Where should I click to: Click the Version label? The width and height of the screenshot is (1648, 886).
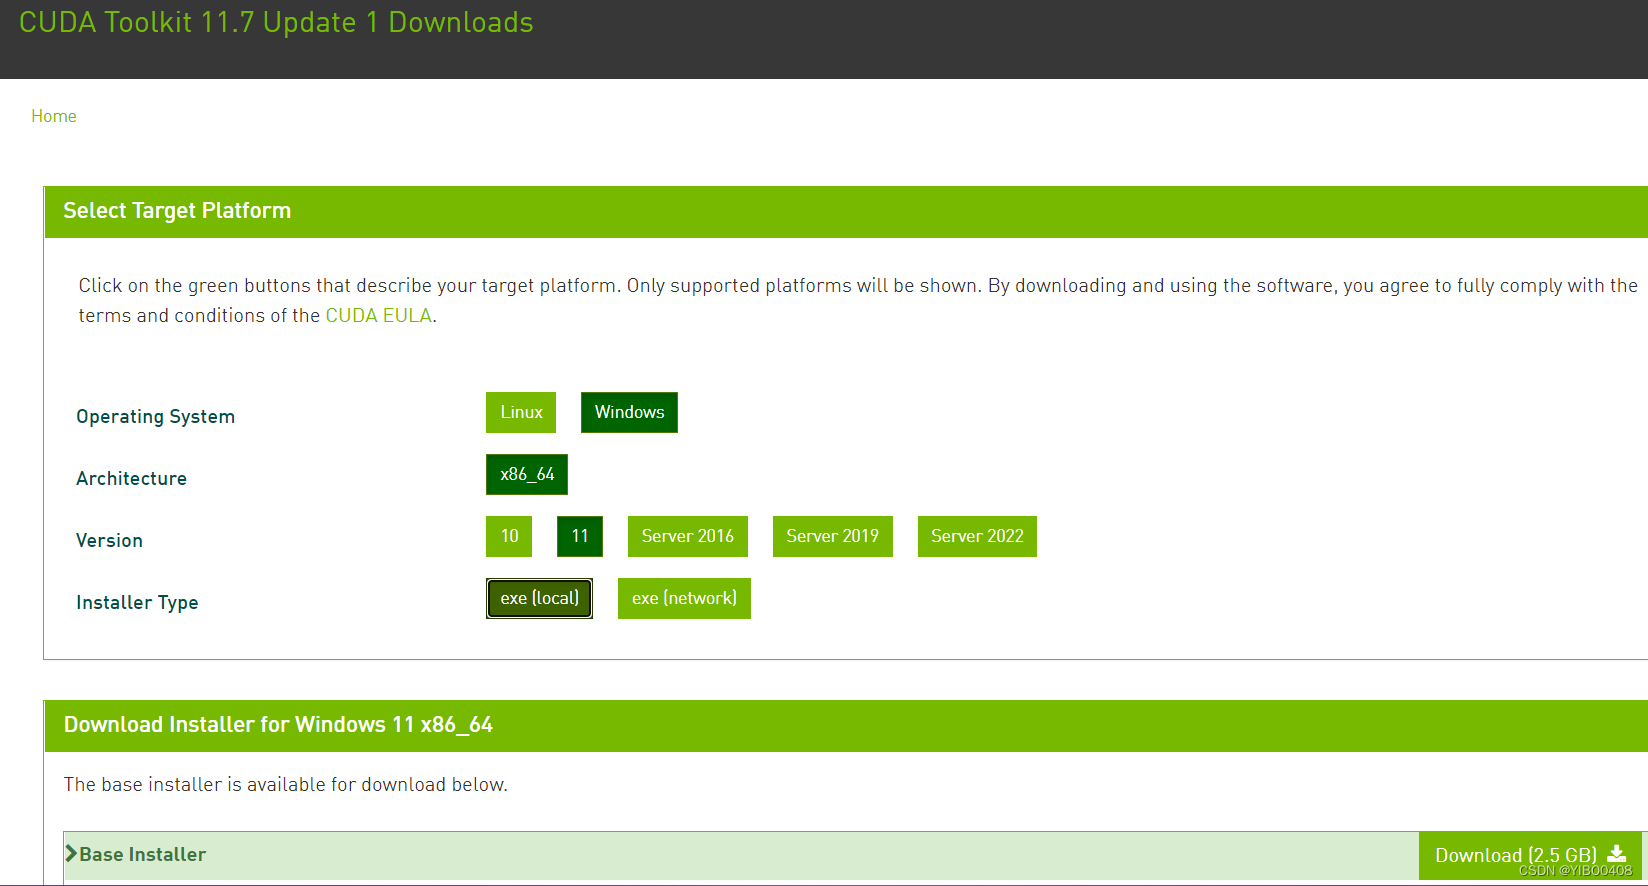[x=109, y=541]
